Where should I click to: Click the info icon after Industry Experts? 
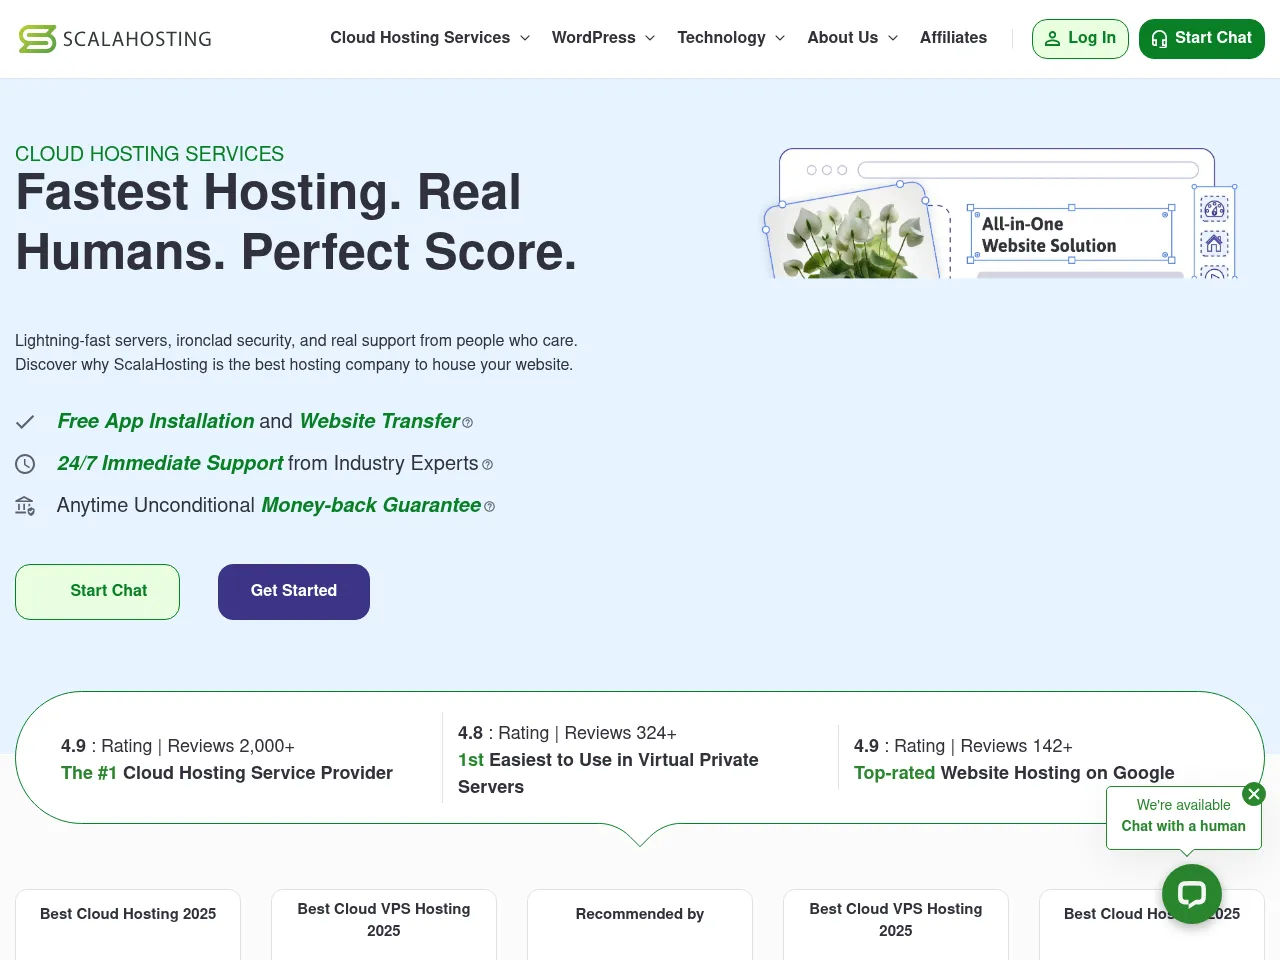pyautogui.click(x=487, y=464)
